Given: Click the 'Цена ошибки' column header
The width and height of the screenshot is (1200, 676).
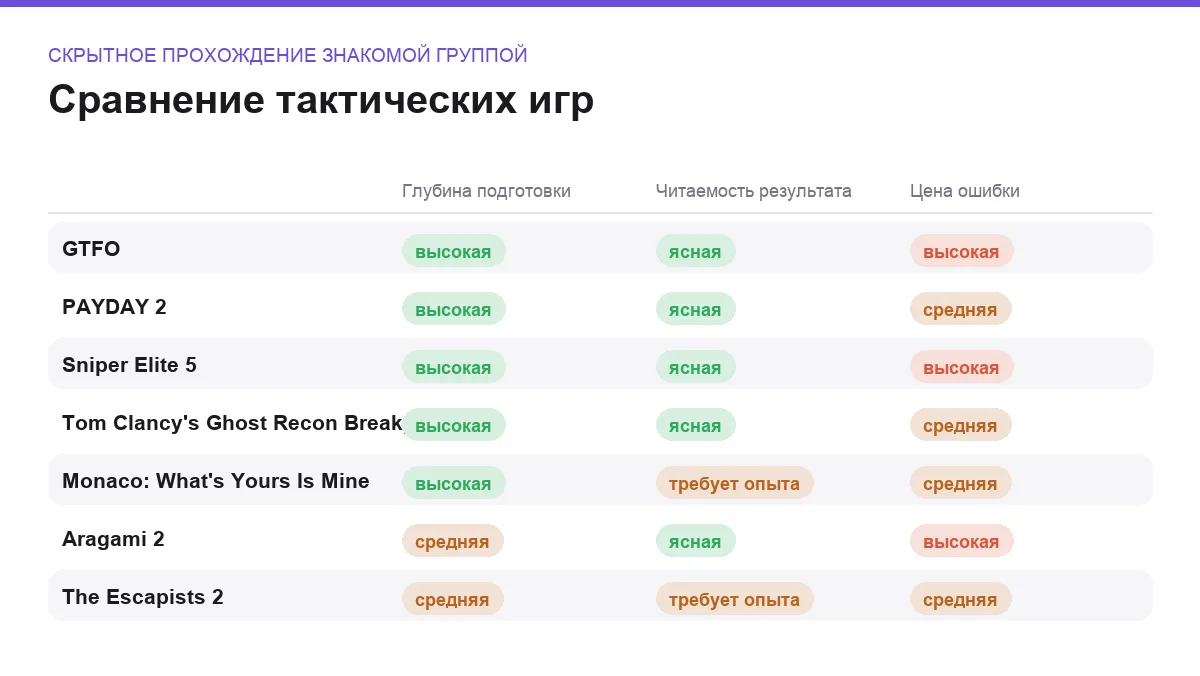Looking at the screenshot, I should (x=965, y=191).
